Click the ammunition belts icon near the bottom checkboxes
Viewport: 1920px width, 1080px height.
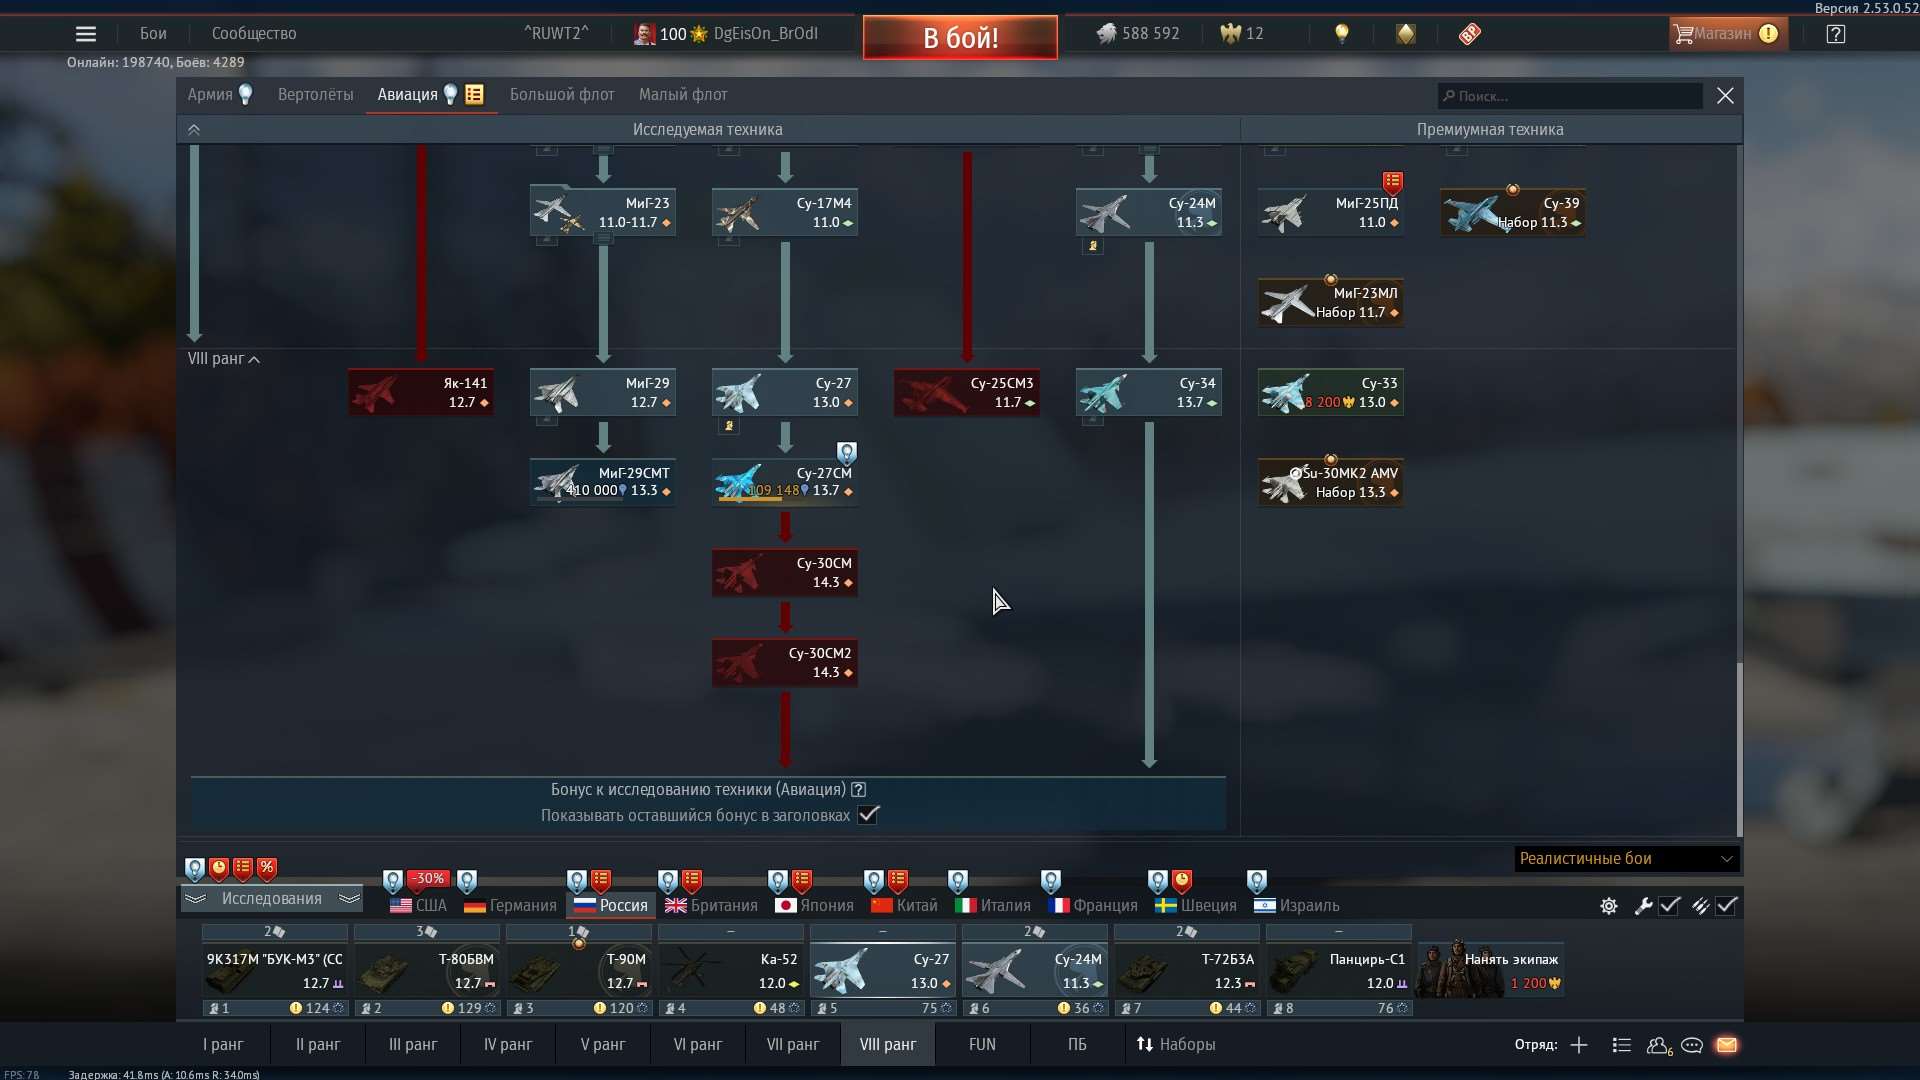pos(1702,906)
